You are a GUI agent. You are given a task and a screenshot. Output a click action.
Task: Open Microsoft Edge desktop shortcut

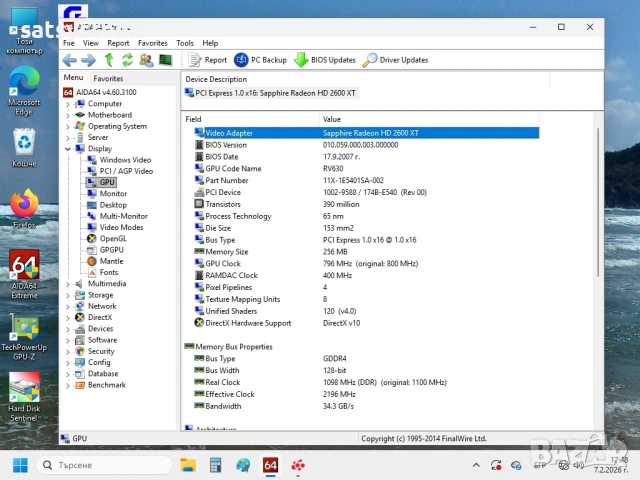coord(24,91)
